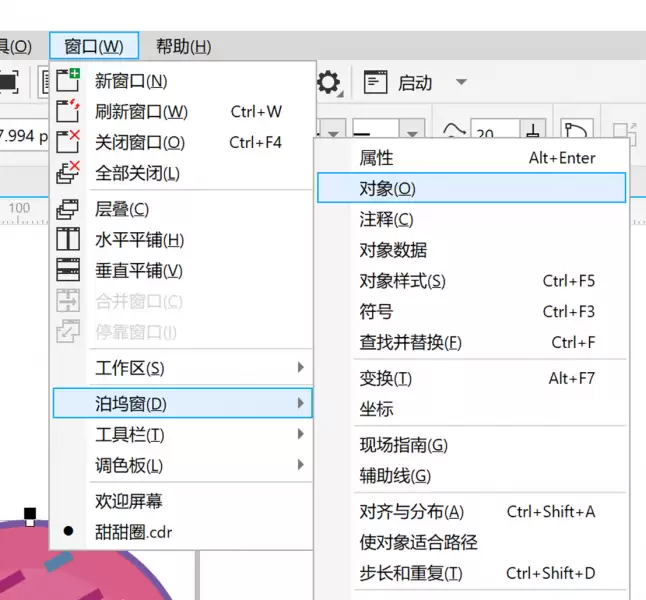
Task: Select 刷新窗口(W) menu entry
Action: 181,111
